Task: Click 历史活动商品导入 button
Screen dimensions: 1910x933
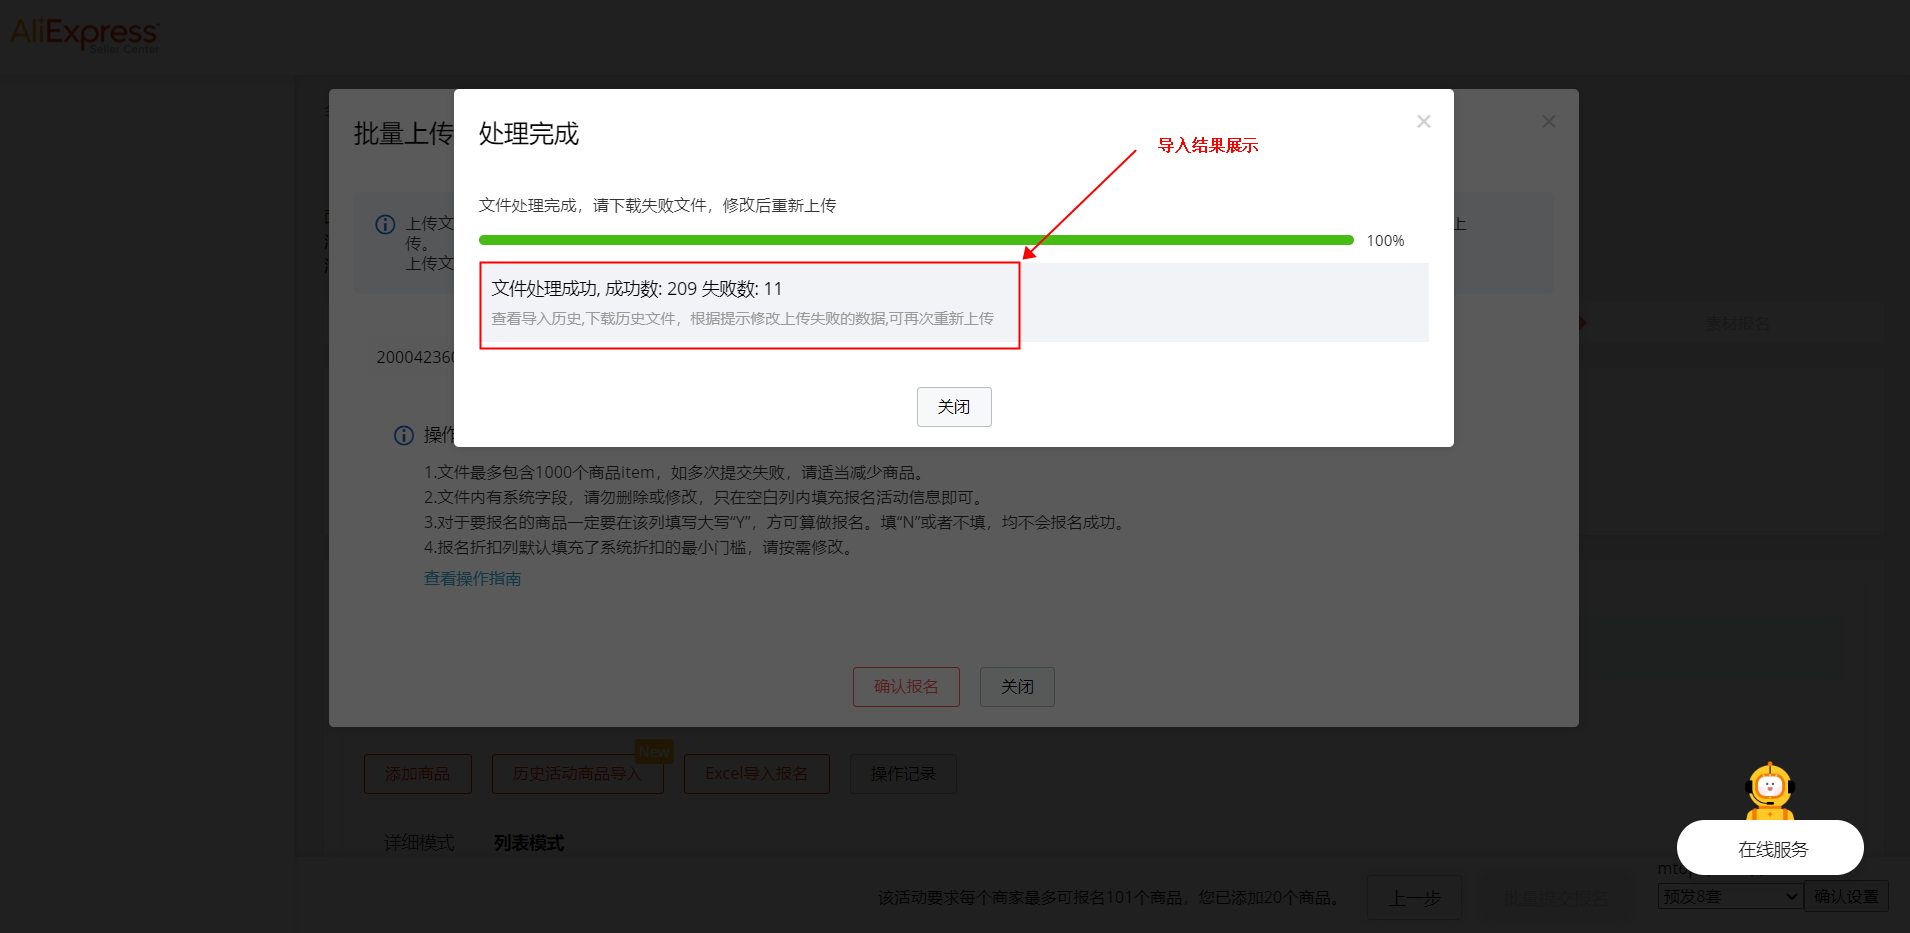Action: (x=578, y=774)
